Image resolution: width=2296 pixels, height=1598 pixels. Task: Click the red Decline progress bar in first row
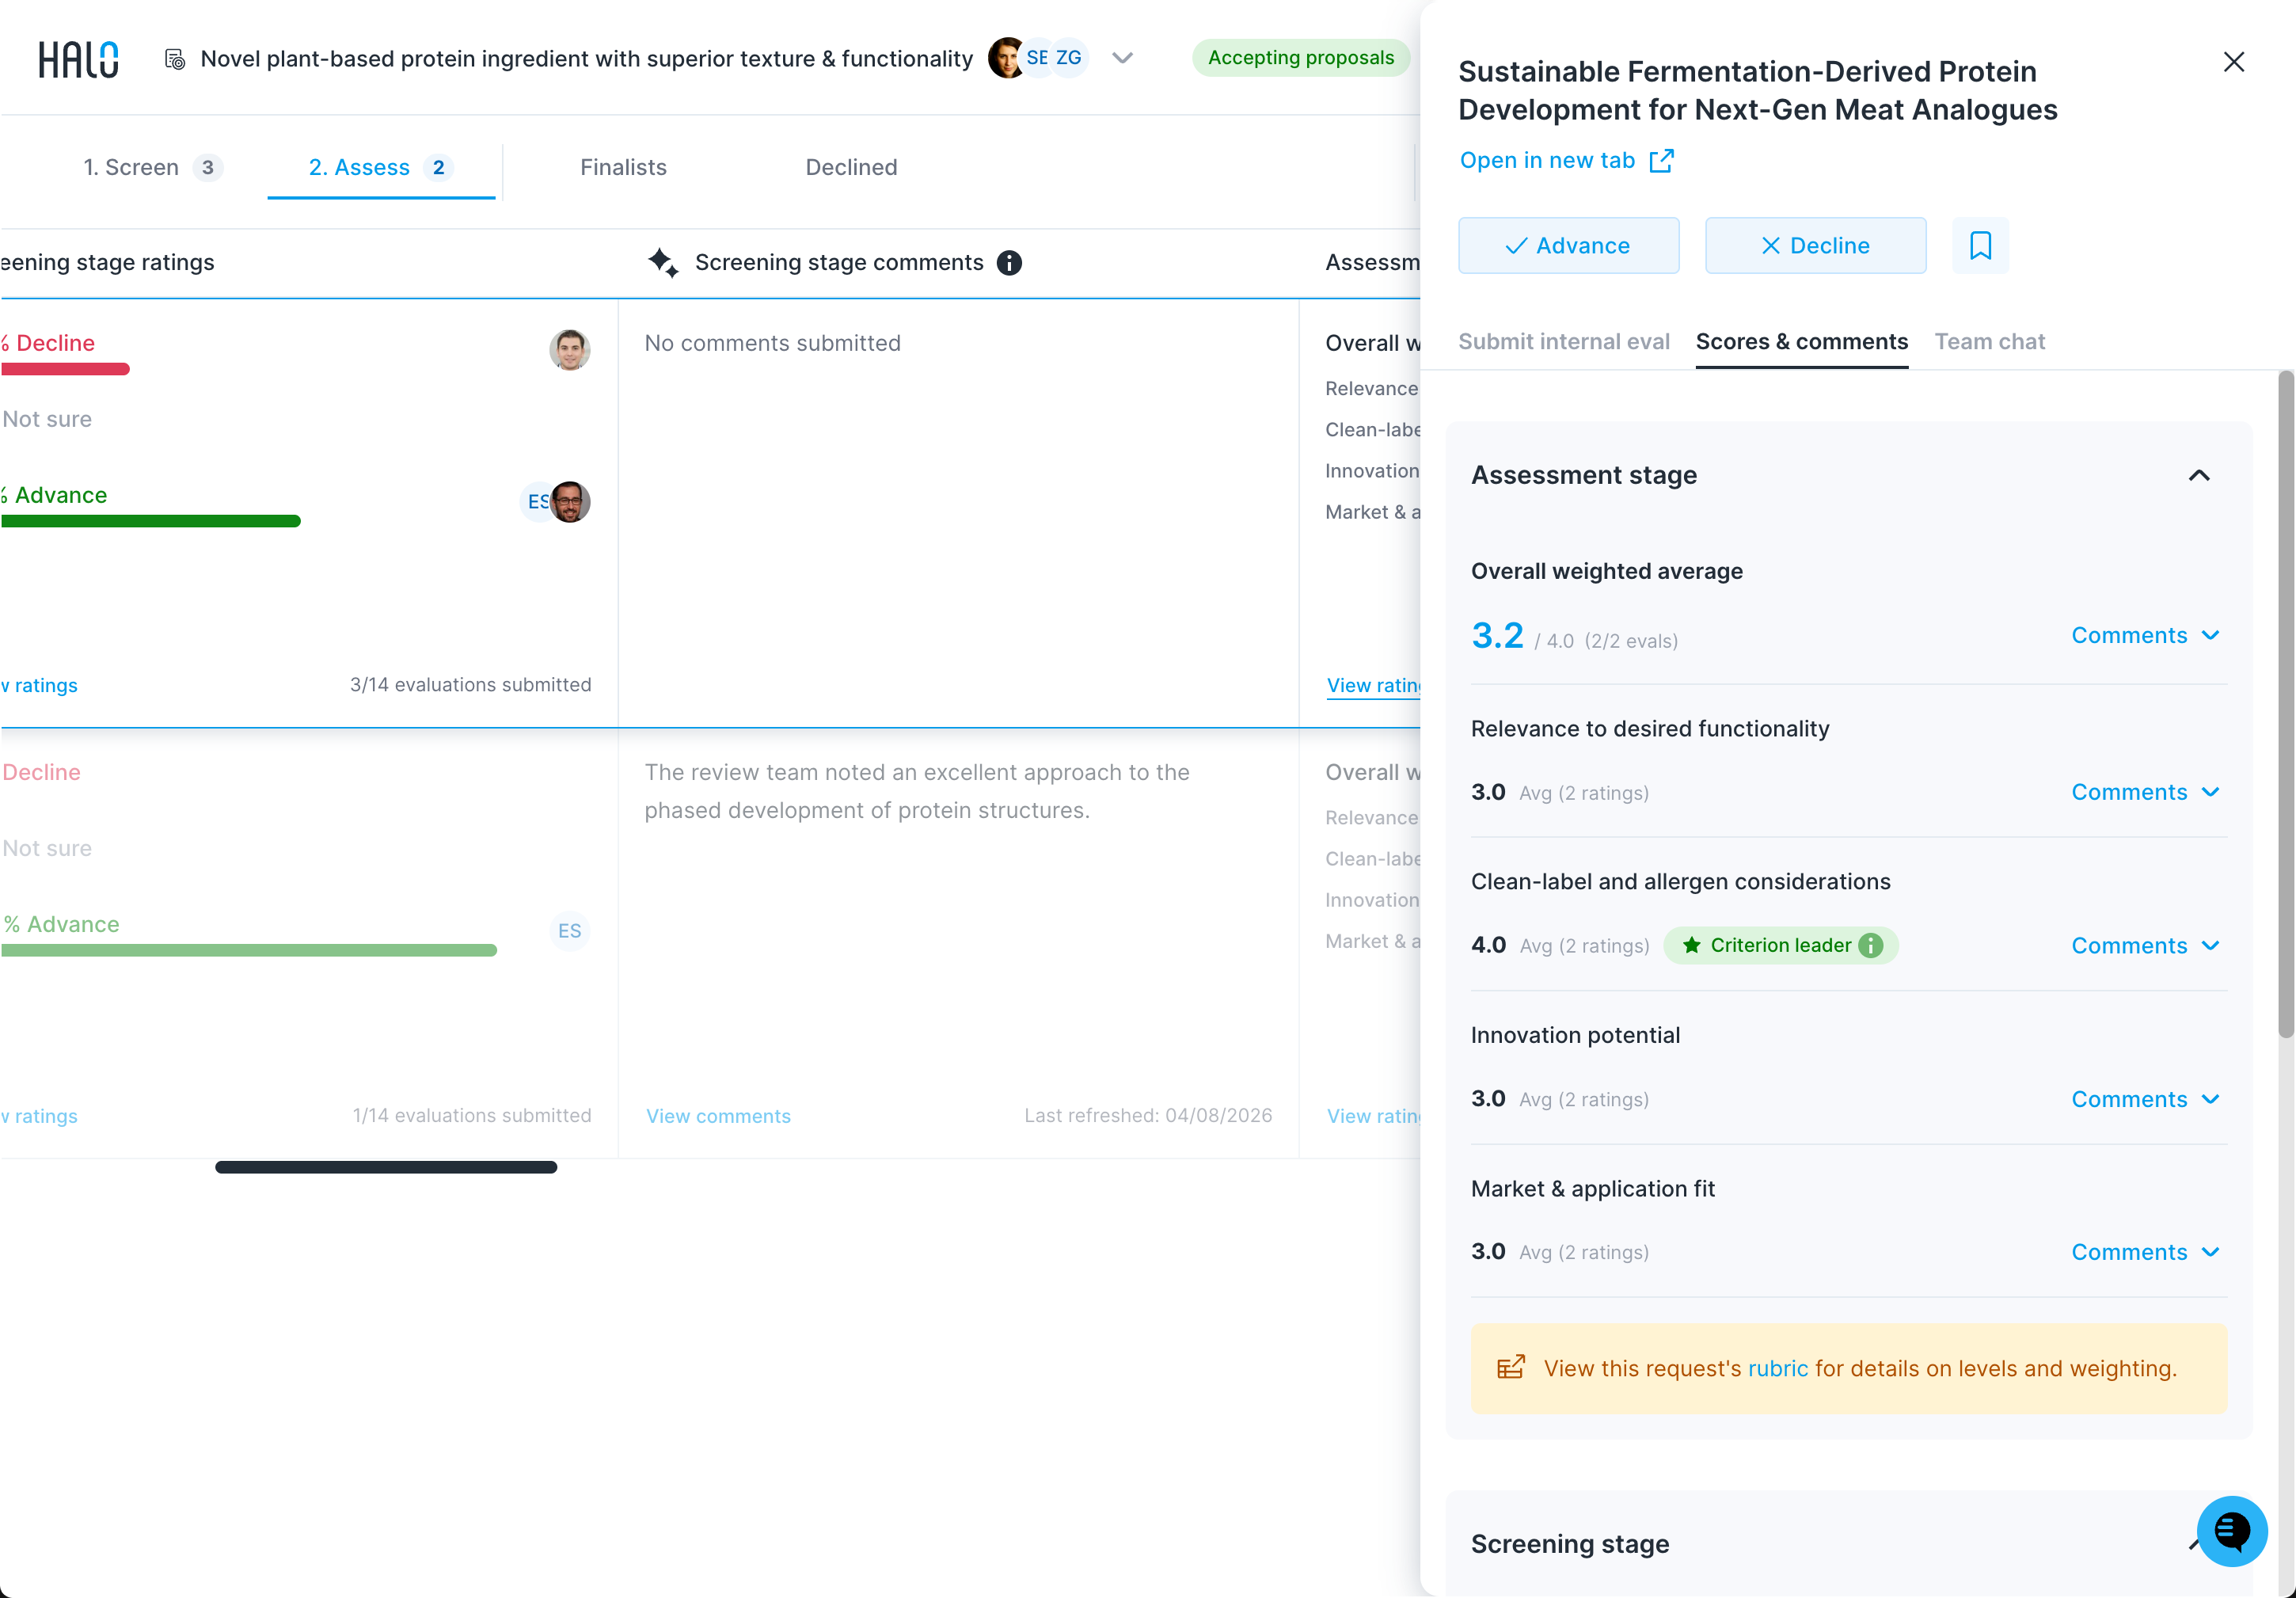click(x=65, y=369)
